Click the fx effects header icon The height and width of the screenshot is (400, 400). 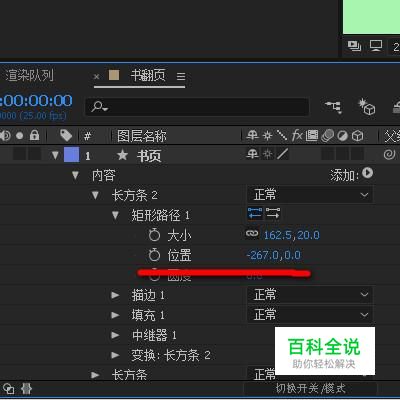pyautogui.click(x=297, y=135)
